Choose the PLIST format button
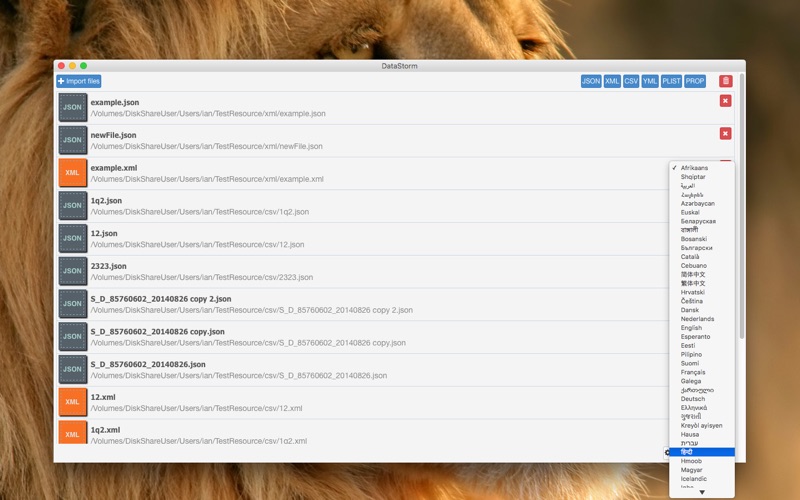Screen dimensions: 800x500 coord(671,81)
